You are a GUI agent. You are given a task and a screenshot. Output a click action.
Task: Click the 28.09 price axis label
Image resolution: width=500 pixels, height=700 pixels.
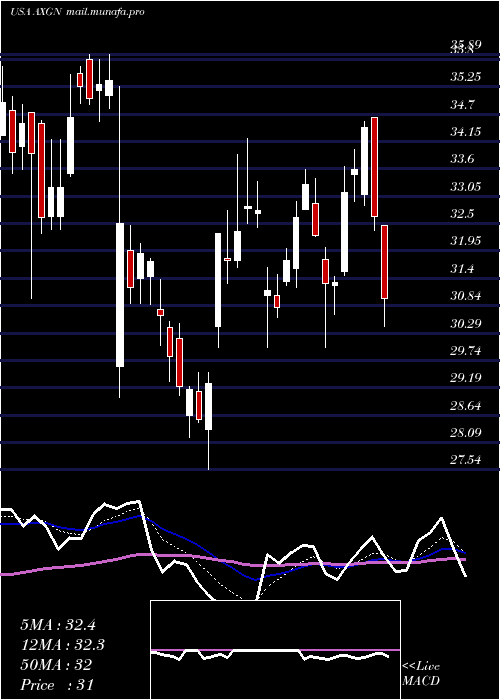[466, 433]
